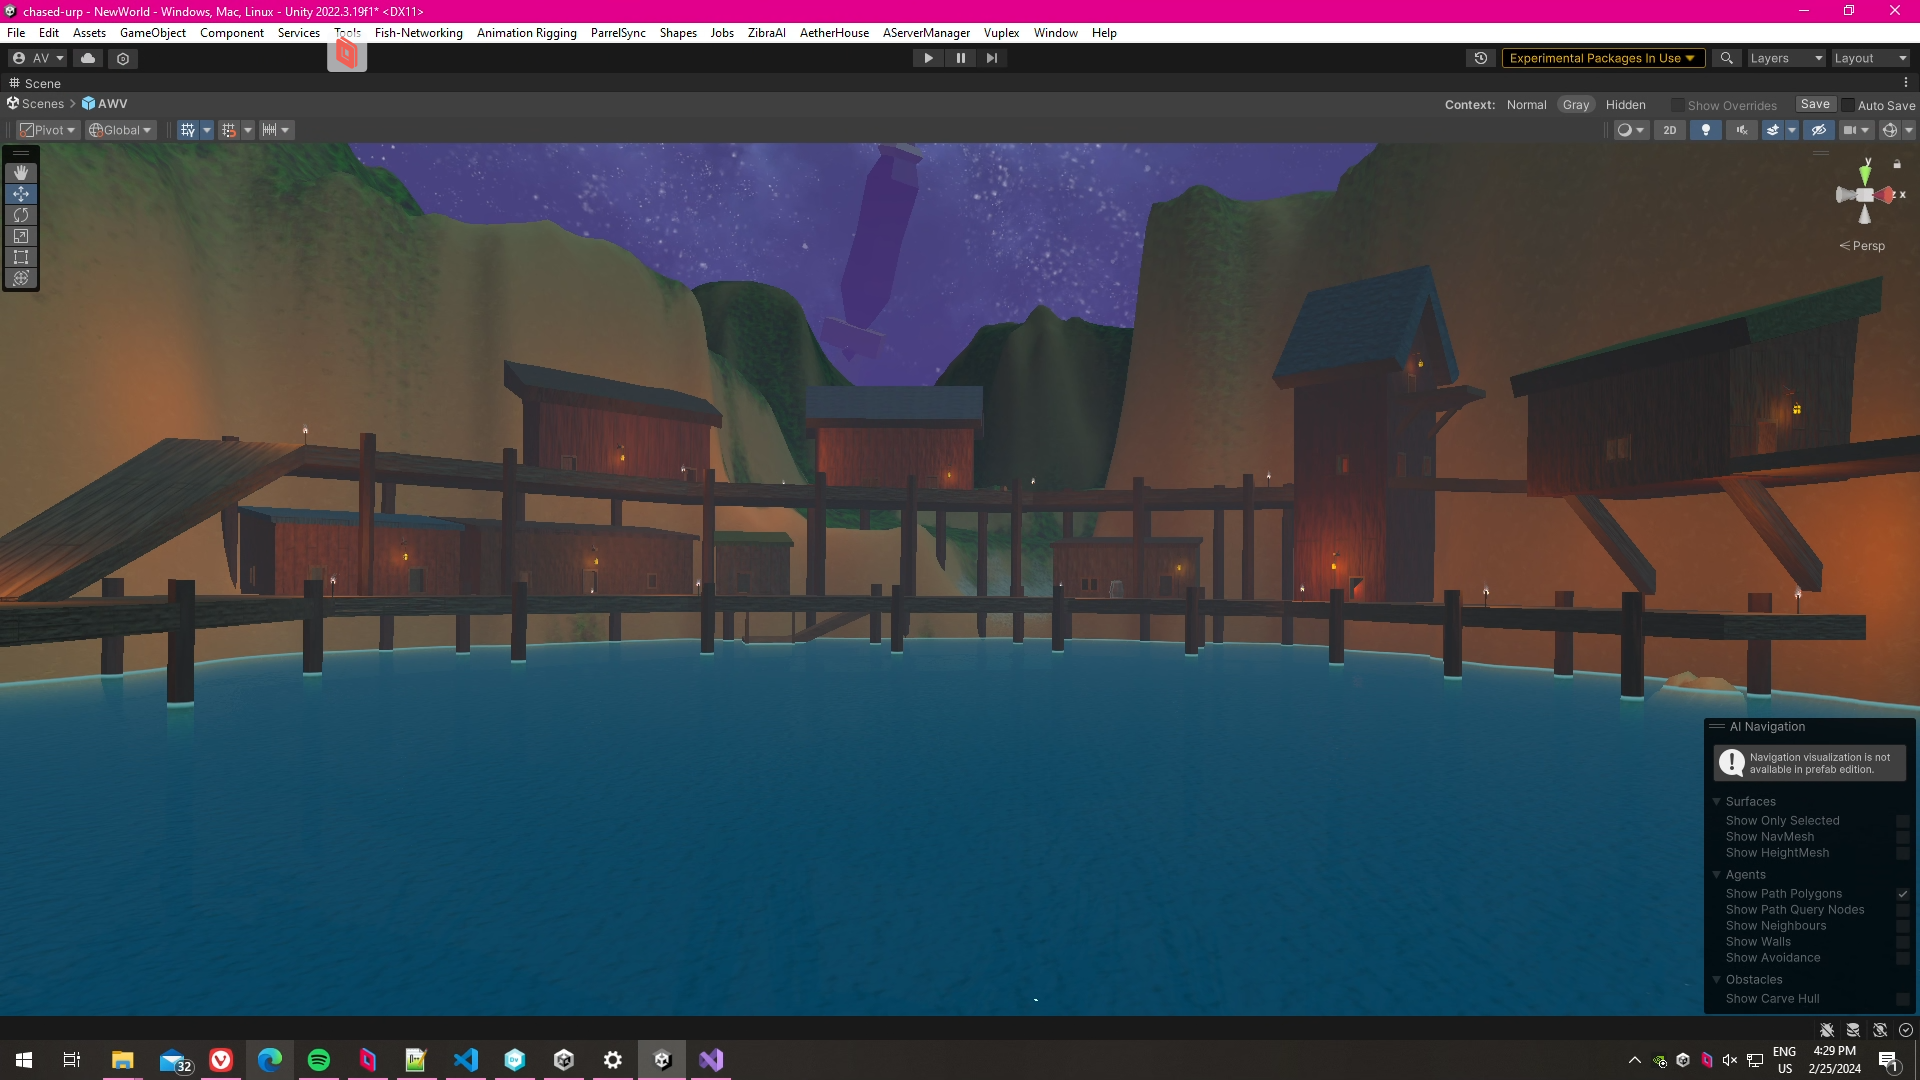1920x1080 pixels.
Task: Toggle scene lighting lightbulb icon
Action: tap(1706, 130)
